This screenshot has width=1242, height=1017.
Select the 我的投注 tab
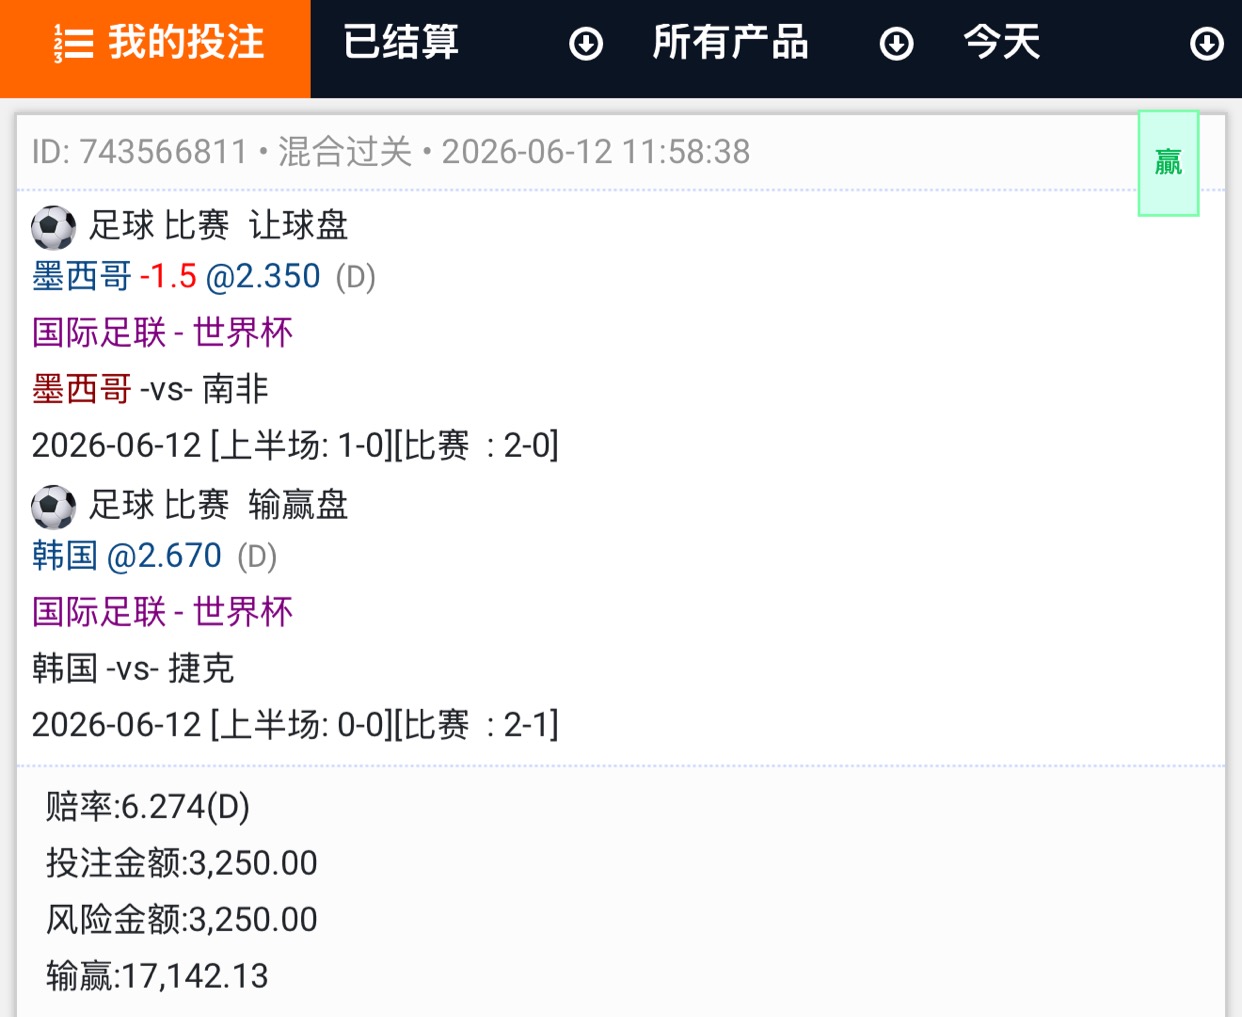pos(155,48)
